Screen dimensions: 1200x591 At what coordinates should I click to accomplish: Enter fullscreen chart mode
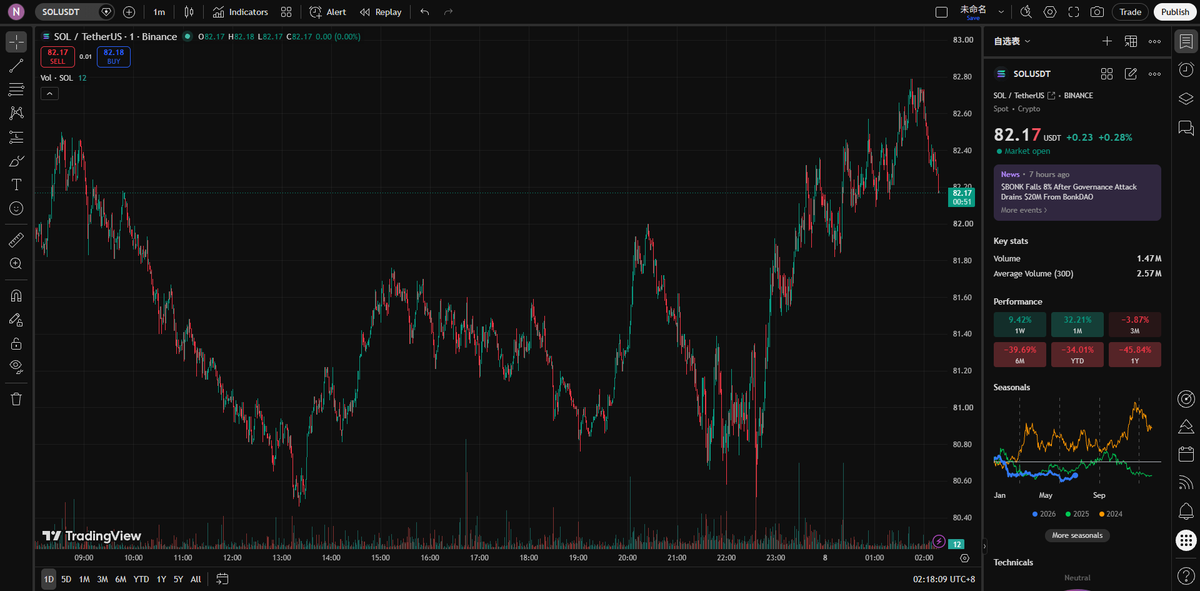(x=1074, y=12)
